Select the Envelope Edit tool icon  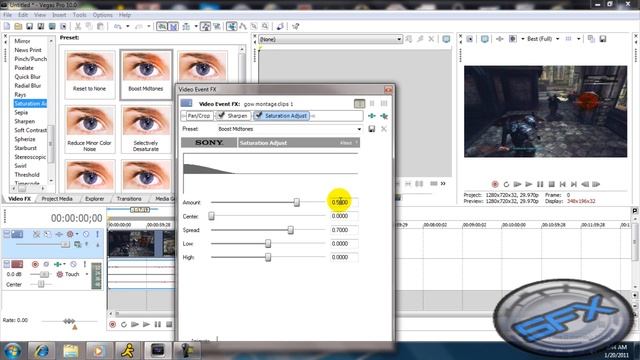(x=243, y=27)
